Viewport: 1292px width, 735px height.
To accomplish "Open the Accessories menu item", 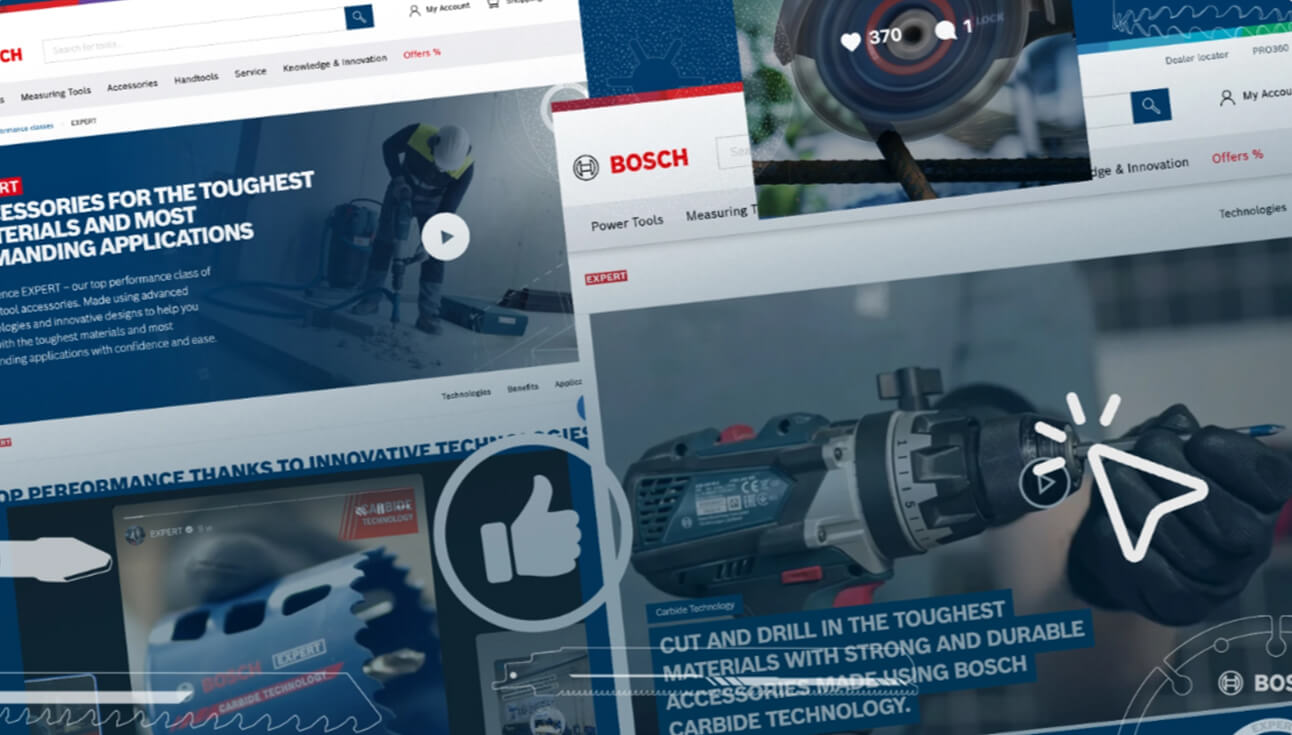I will [132, 85].
